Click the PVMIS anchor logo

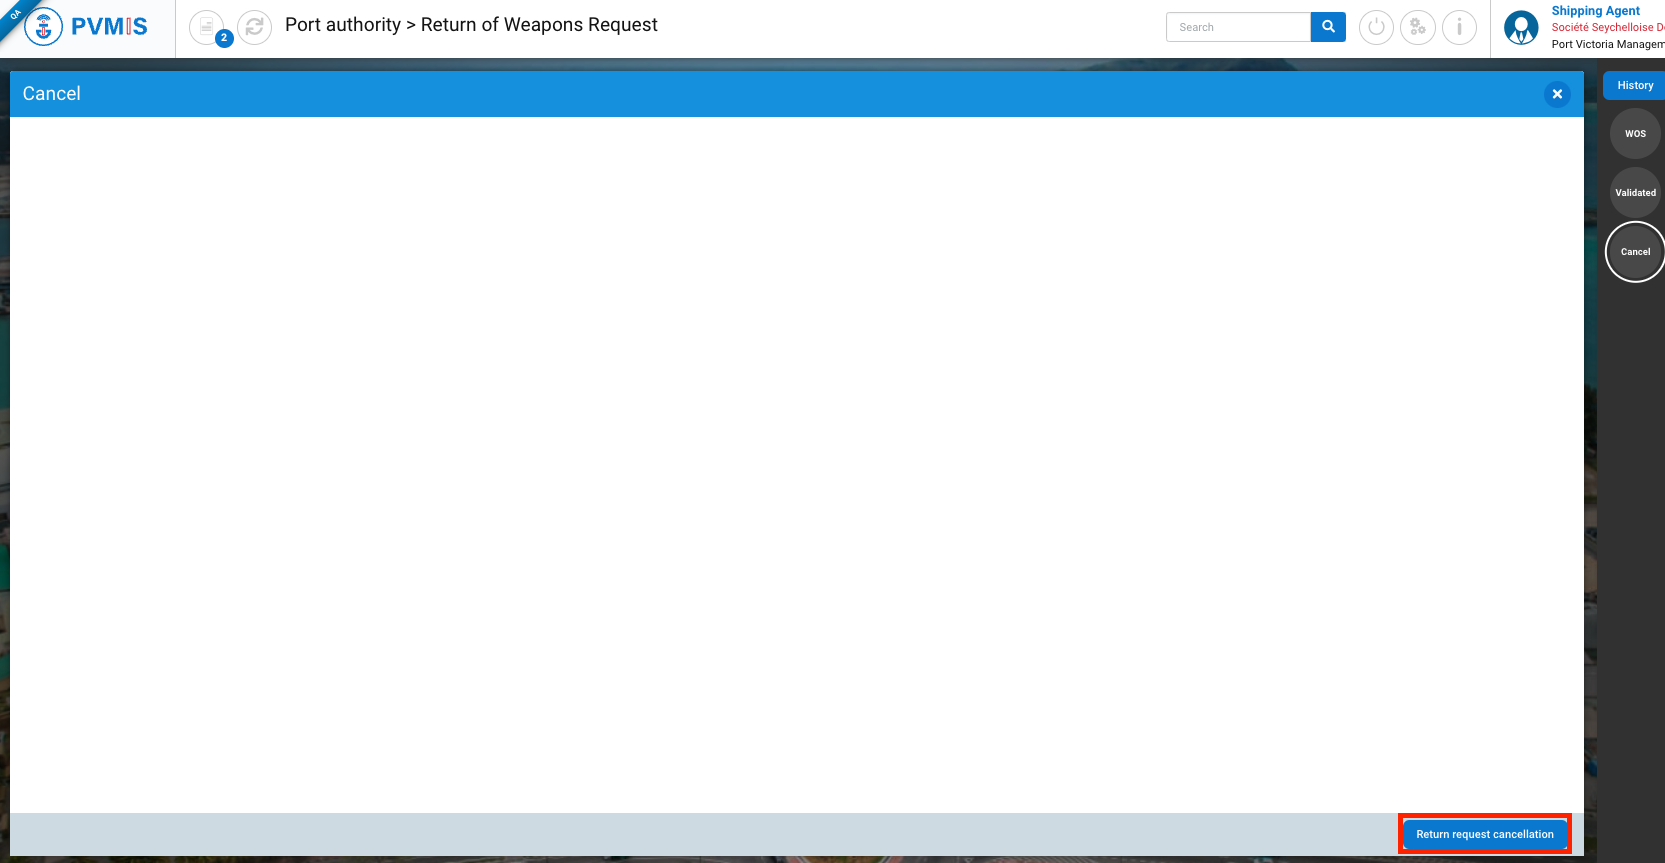[x=43, y=27]
